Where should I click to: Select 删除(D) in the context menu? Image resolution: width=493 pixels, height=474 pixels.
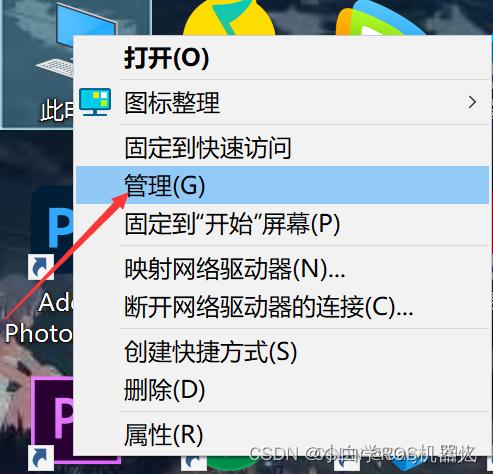point(282,389)
